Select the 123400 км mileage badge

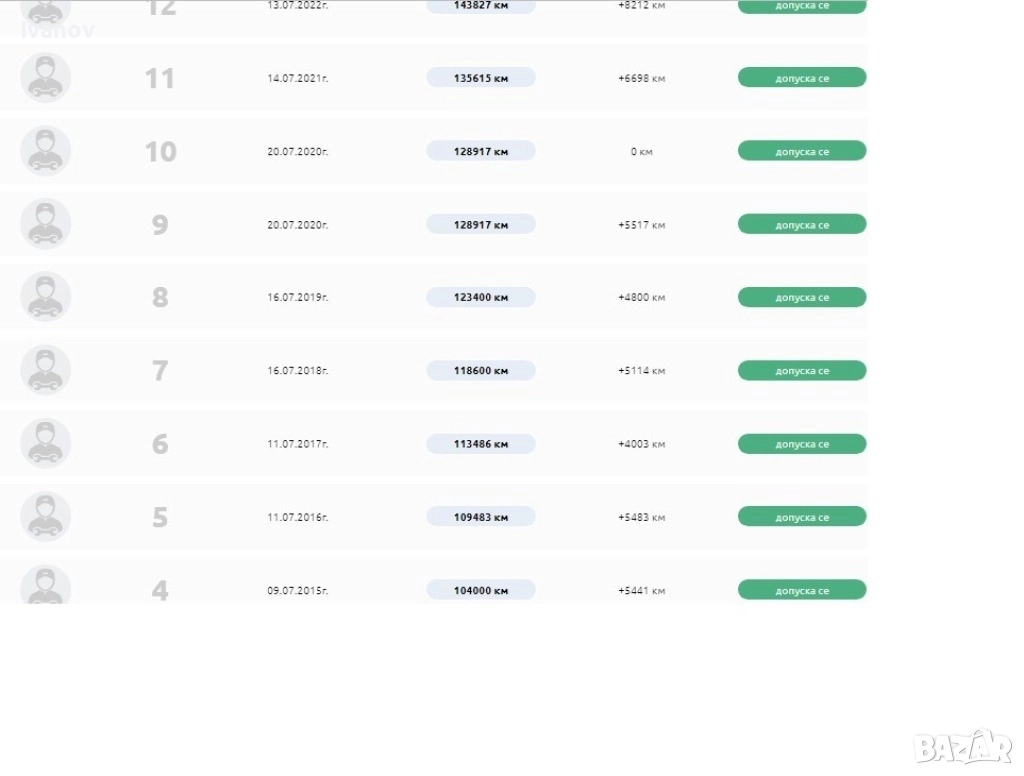pos(481,297)
